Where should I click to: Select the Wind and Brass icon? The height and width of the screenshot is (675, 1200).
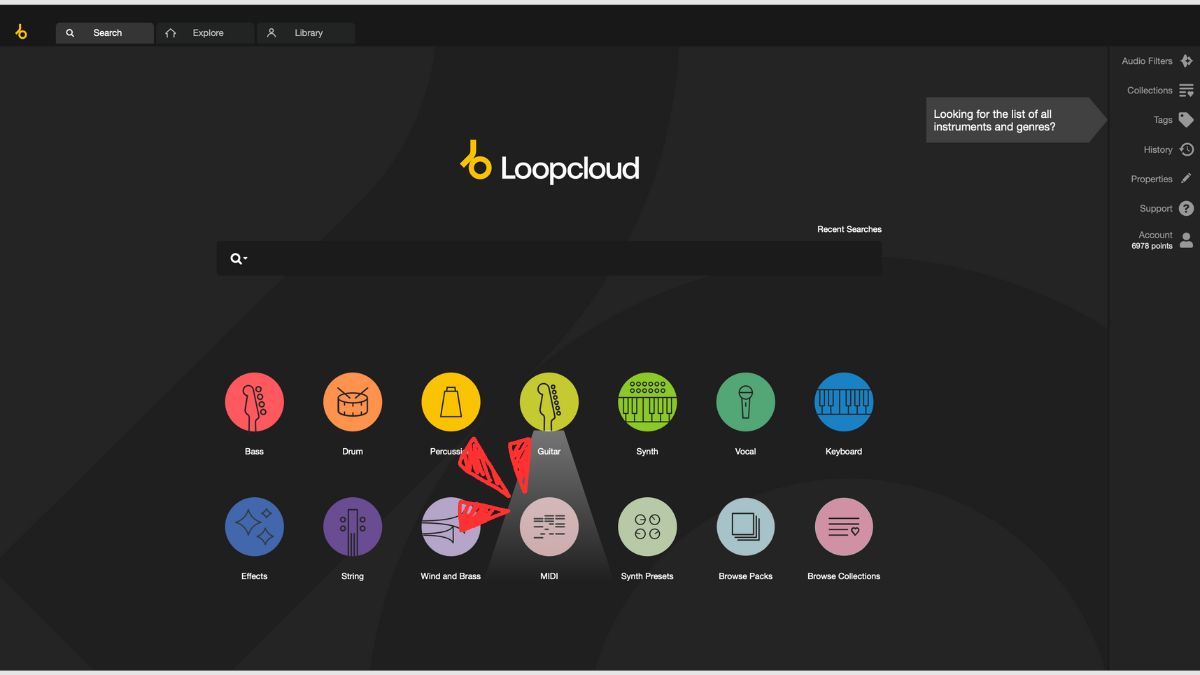click(451, 525)
